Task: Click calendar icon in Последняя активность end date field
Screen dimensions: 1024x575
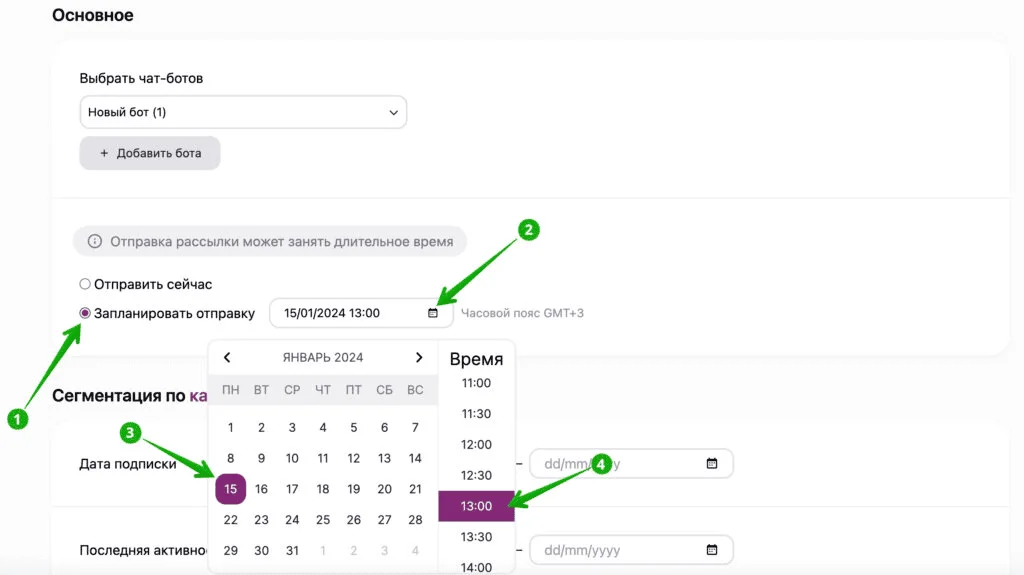Action: [x=712, y=550]
